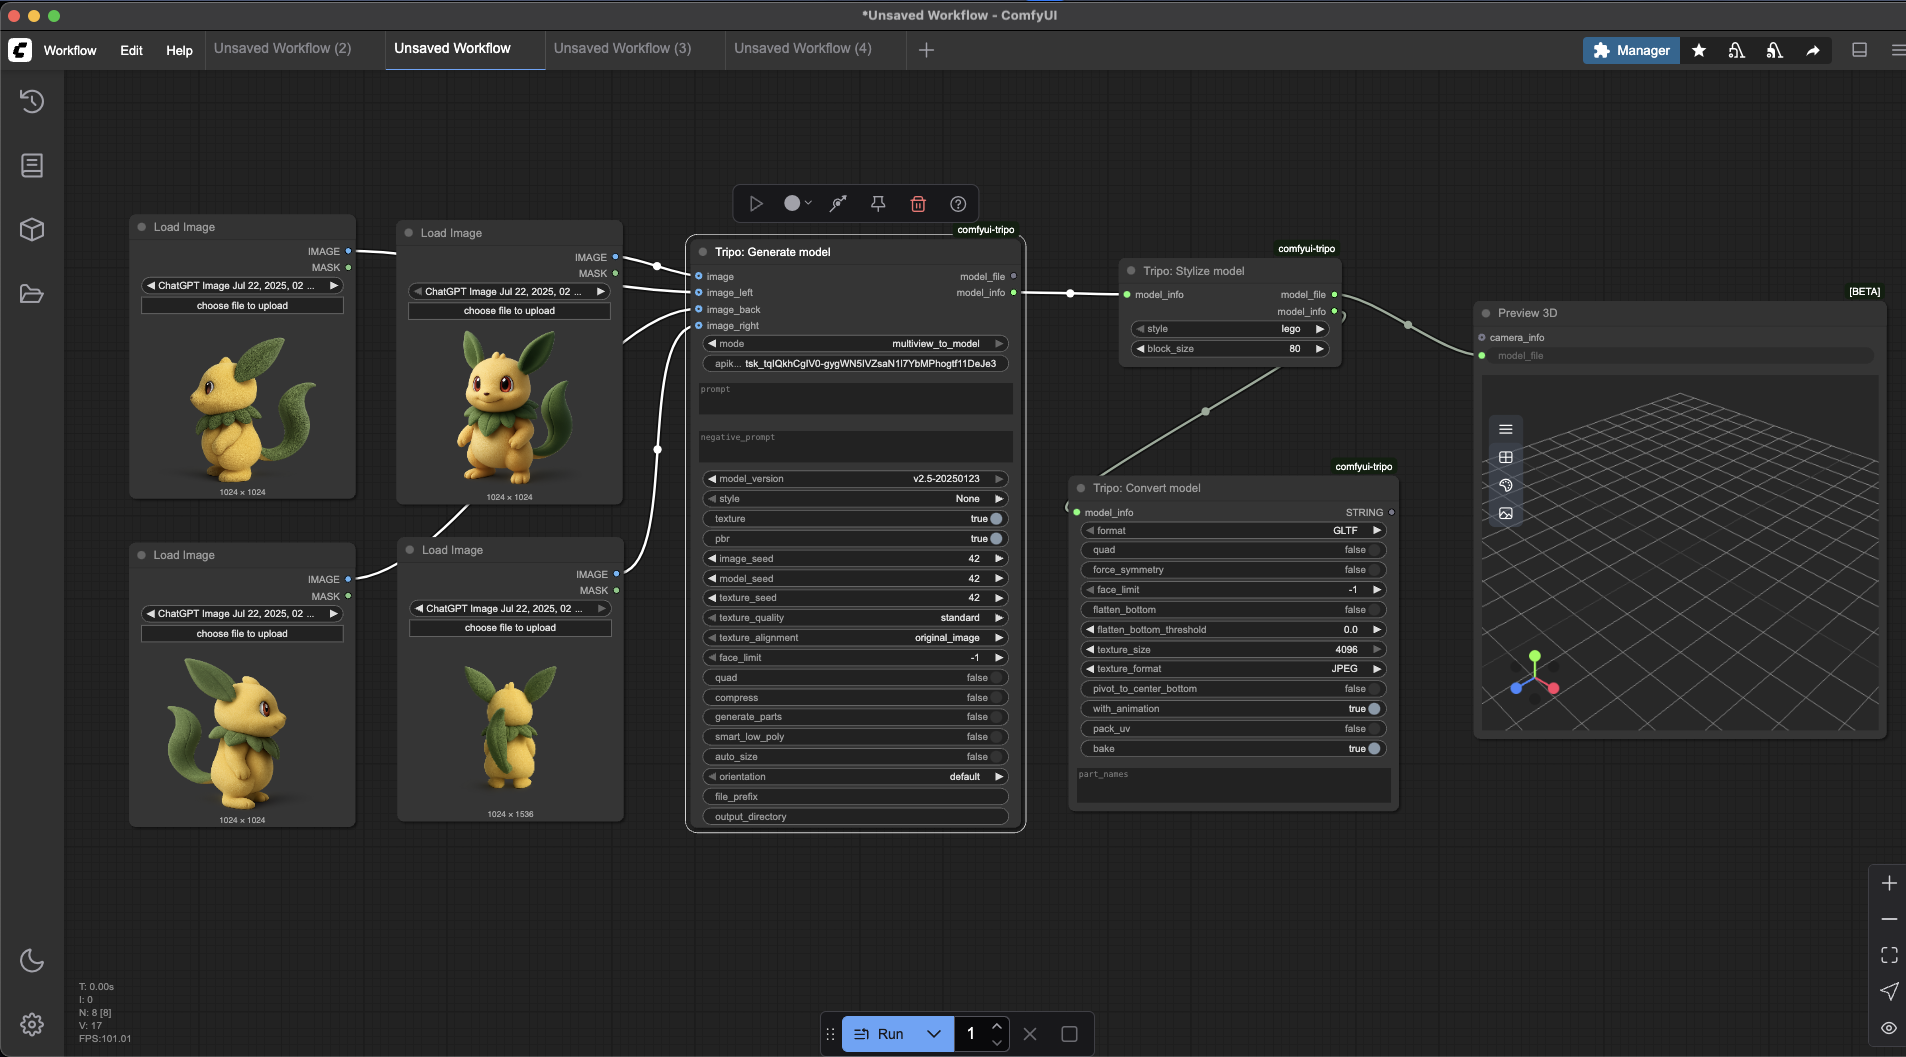1906x1057 pixels.
Task: Toggle link visibility eye icon
Action: tap(1889, 1027)
